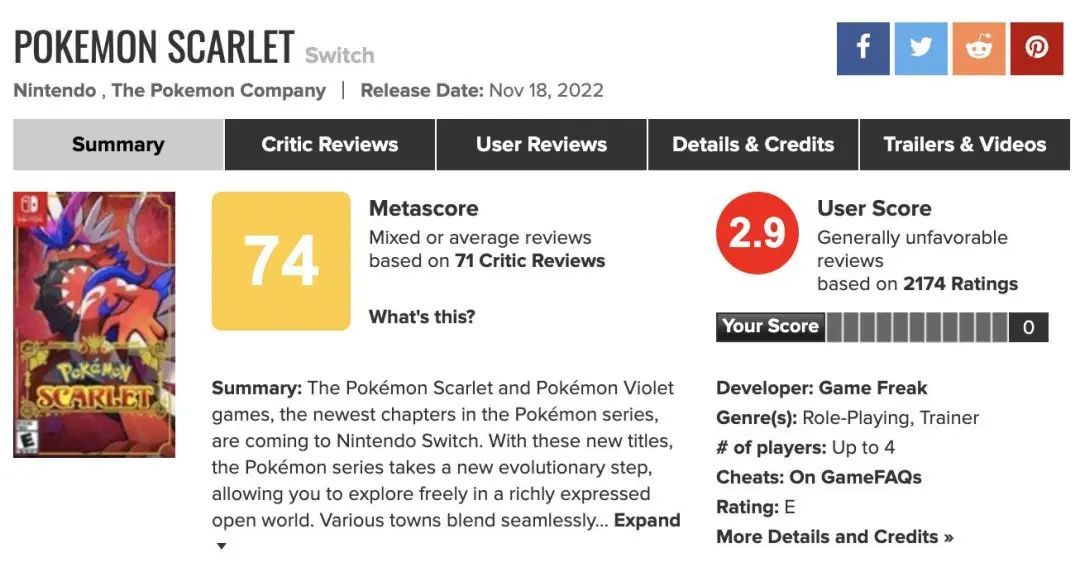The height and width of the screenshot is (567, 1080).
Task: Click the small arrow below the summary
Action: coord(221,546)
